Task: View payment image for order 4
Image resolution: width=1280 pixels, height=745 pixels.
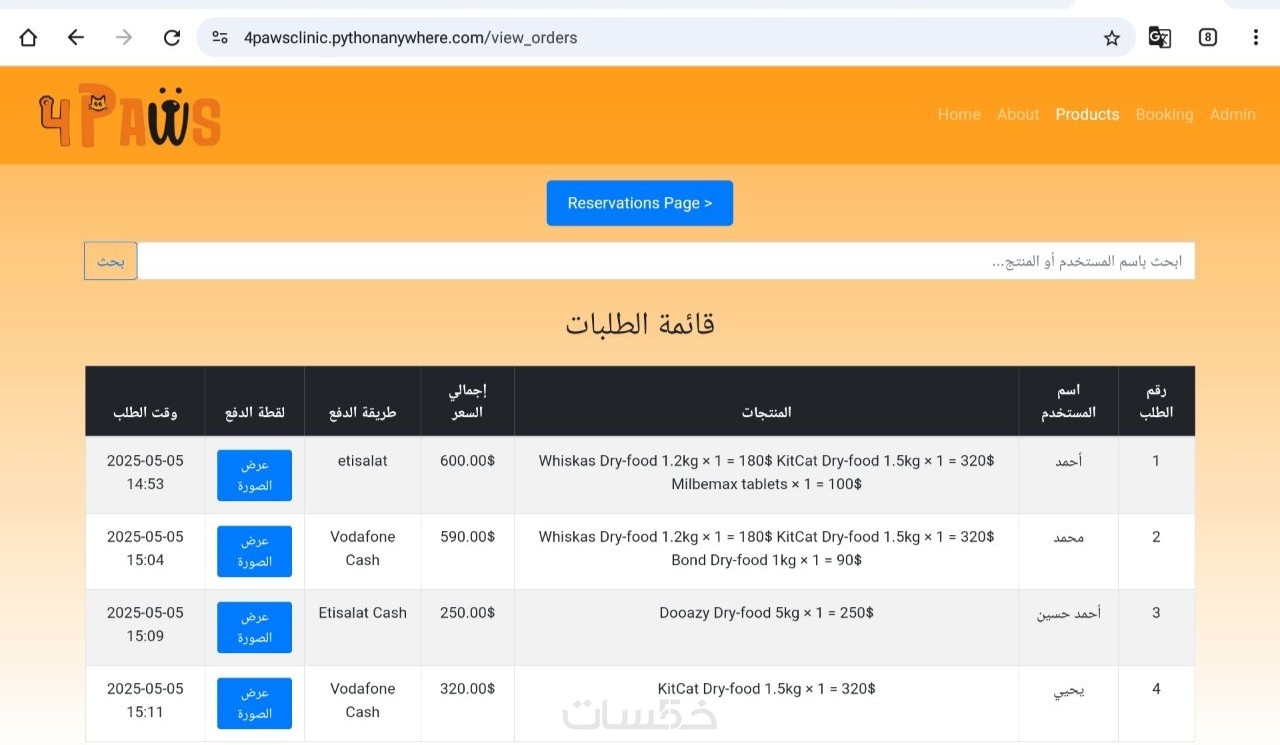Action: coord(254,703)
